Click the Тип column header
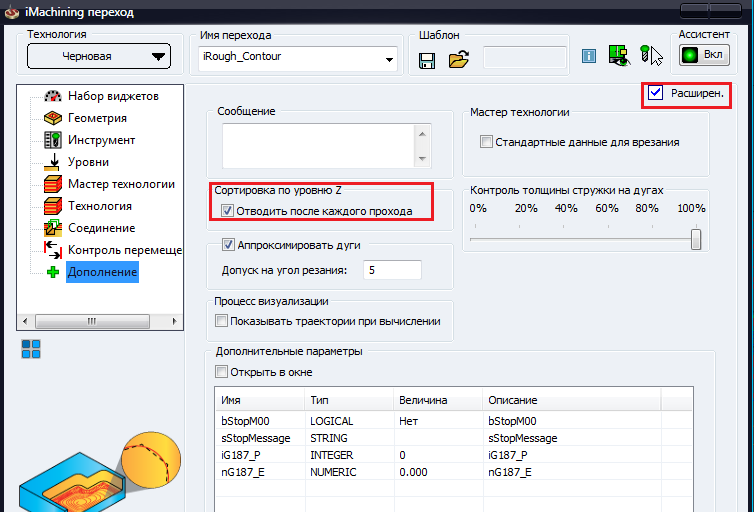 tap(349, 400)
